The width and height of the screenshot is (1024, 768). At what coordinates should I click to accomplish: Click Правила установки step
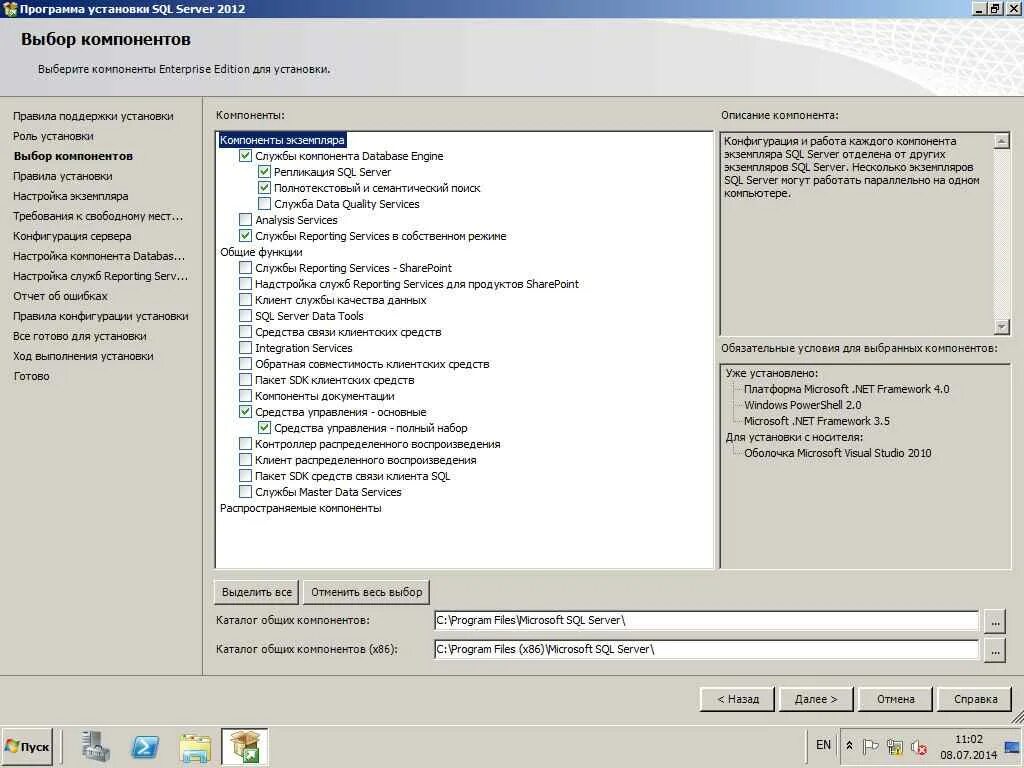coord(63,176)
